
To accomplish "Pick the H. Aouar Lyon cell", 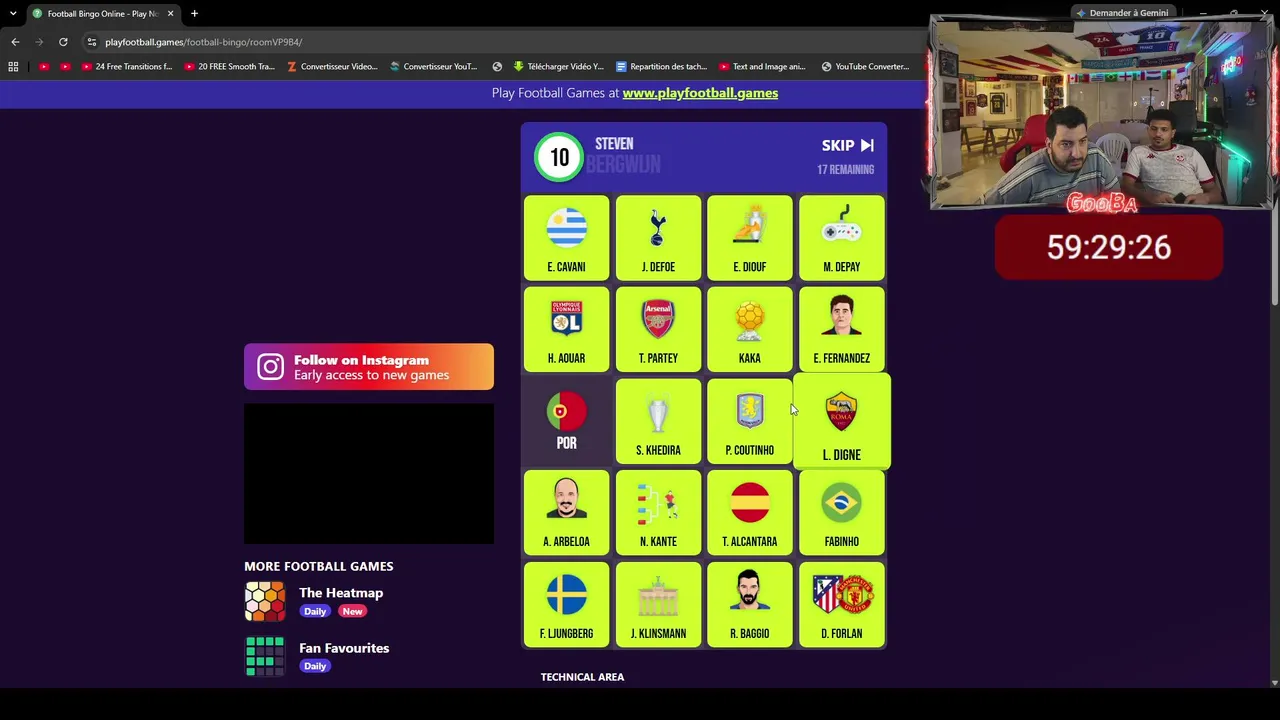I will click(566, 330).
